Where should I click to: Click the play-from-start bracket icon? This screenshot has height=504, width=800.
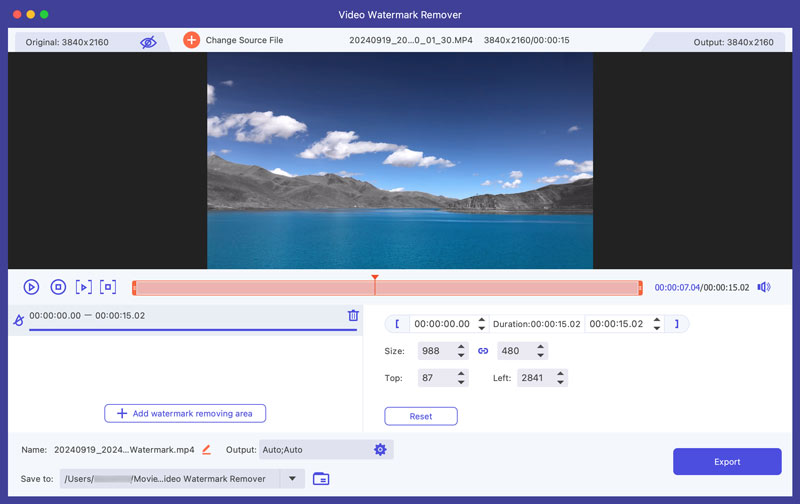click(x=83, y=287)
